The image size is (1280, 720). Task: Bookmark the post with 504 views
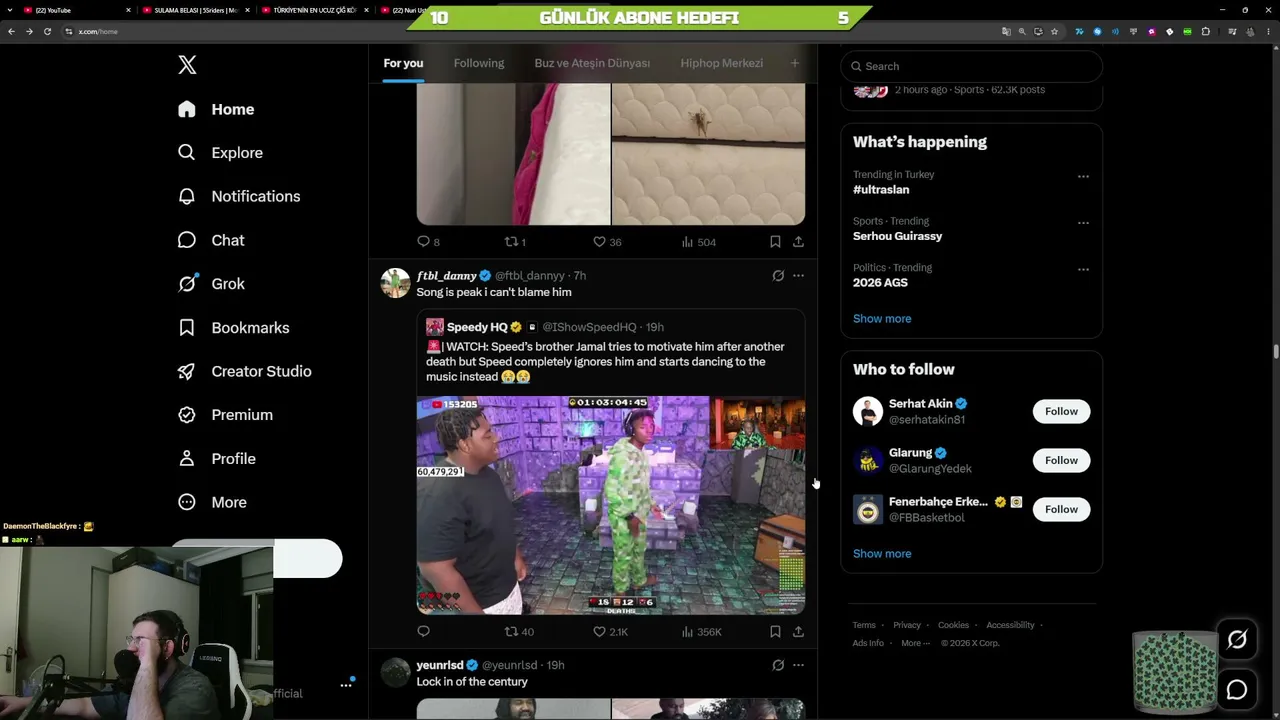(x=775, y=242)
